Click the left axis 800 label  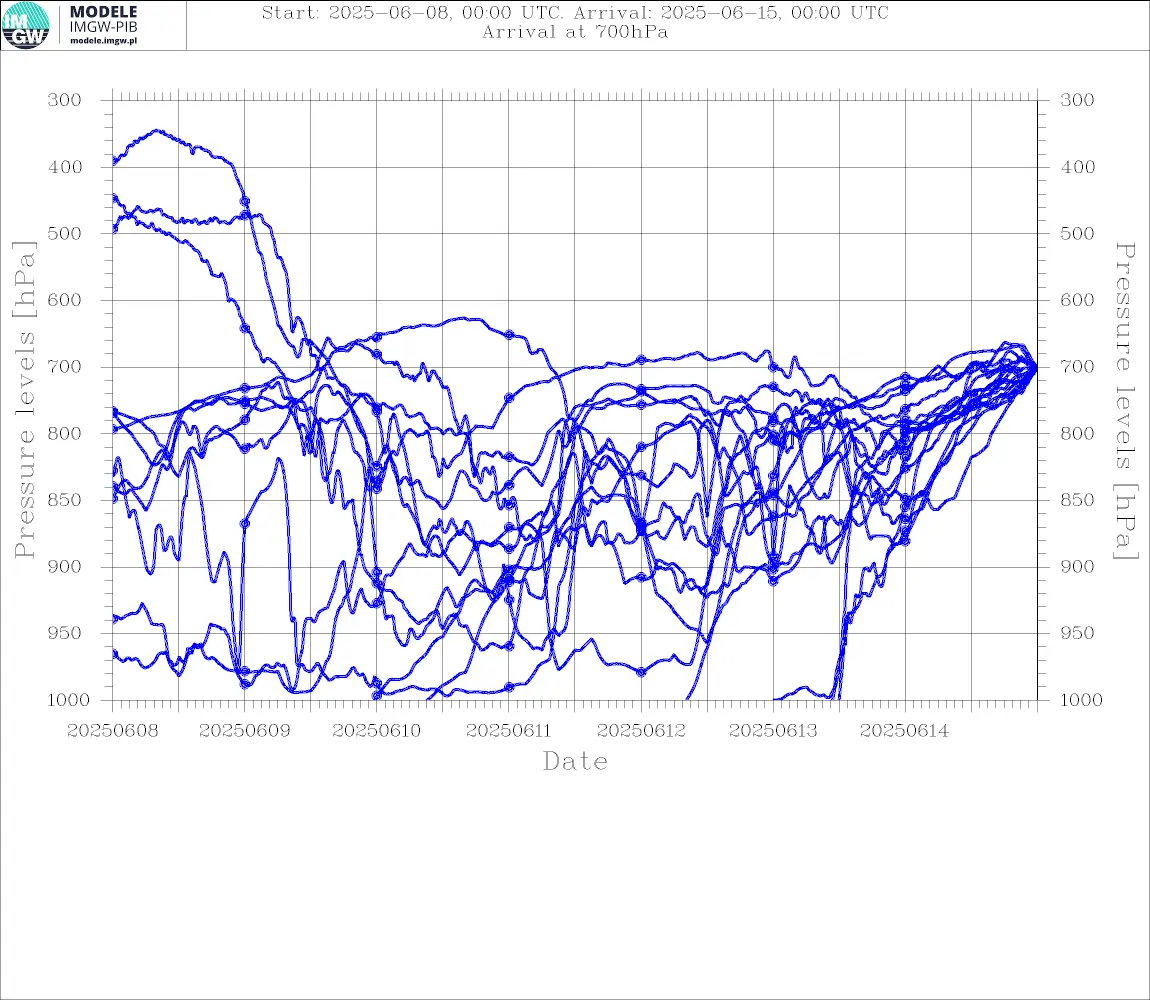coord(65,434)
